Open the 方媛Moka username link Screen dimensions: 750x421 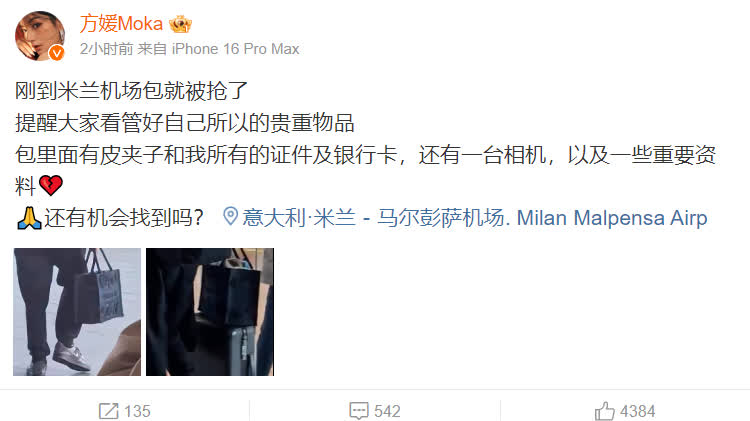pyautogui.click(x=121, y=24)
